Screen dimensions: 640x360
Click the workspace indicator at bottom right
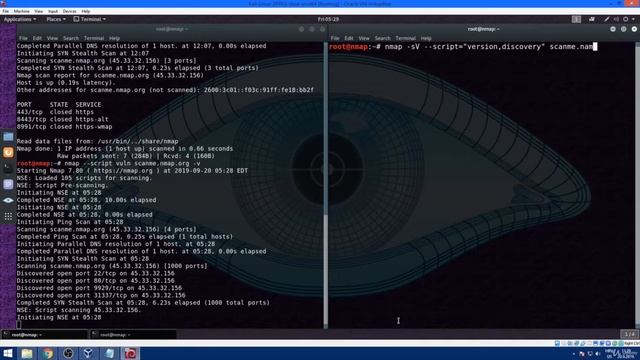click(630, 334)
